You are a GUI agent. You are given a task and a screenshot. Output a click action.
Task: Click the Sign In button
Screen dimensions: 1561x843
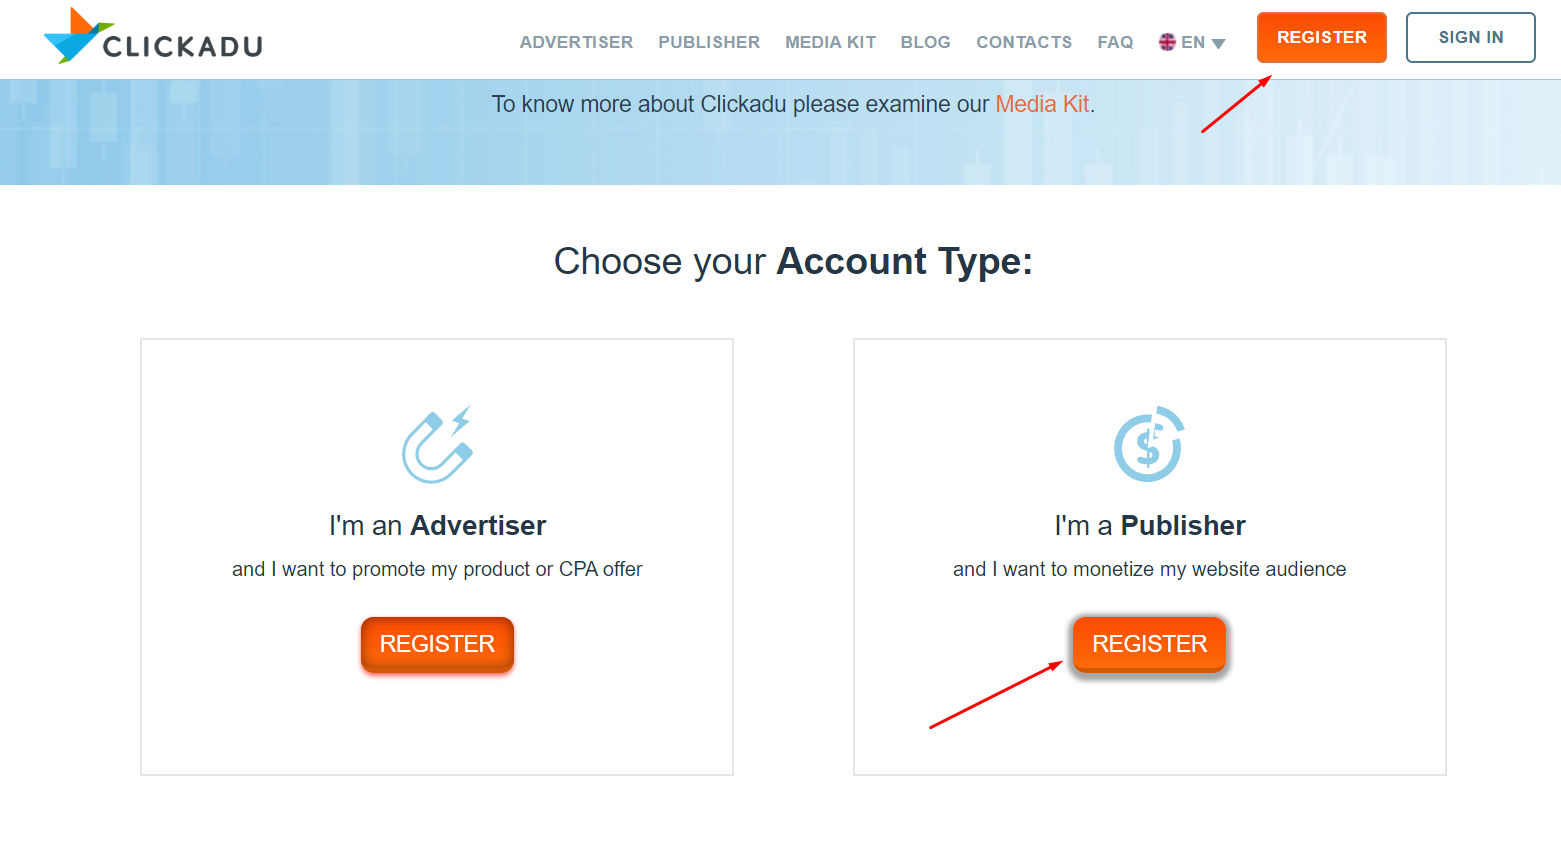point(1471,37)
